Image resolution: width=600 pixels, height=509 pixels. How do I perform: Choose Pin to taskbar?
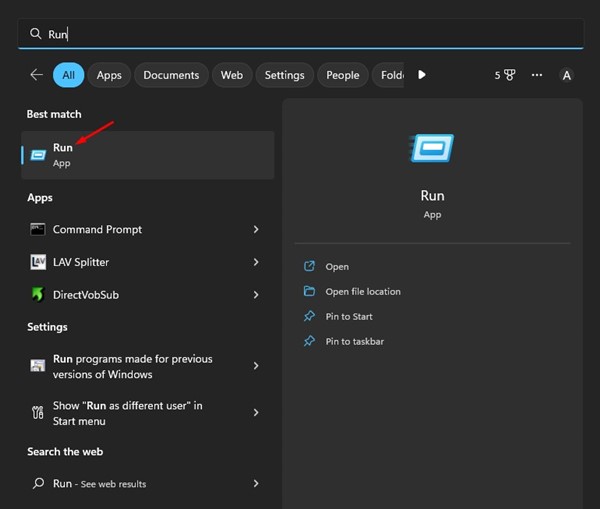click(355, 341)
